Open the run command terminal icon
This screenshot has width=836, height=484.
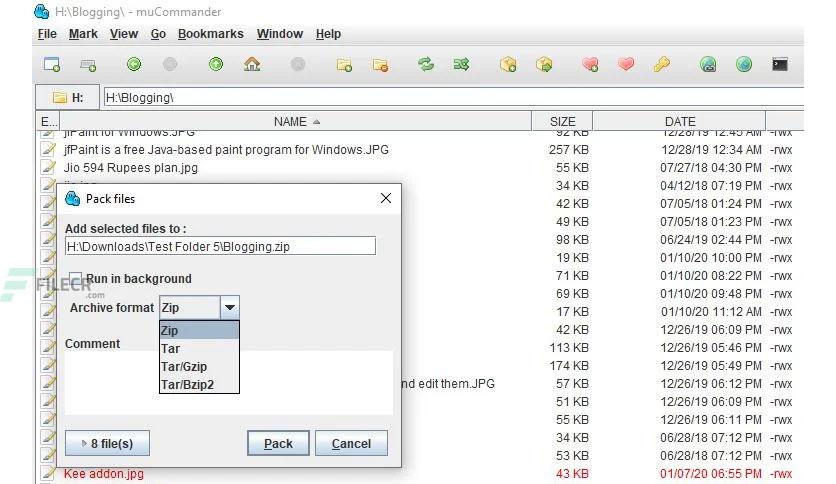coord(779,64)
